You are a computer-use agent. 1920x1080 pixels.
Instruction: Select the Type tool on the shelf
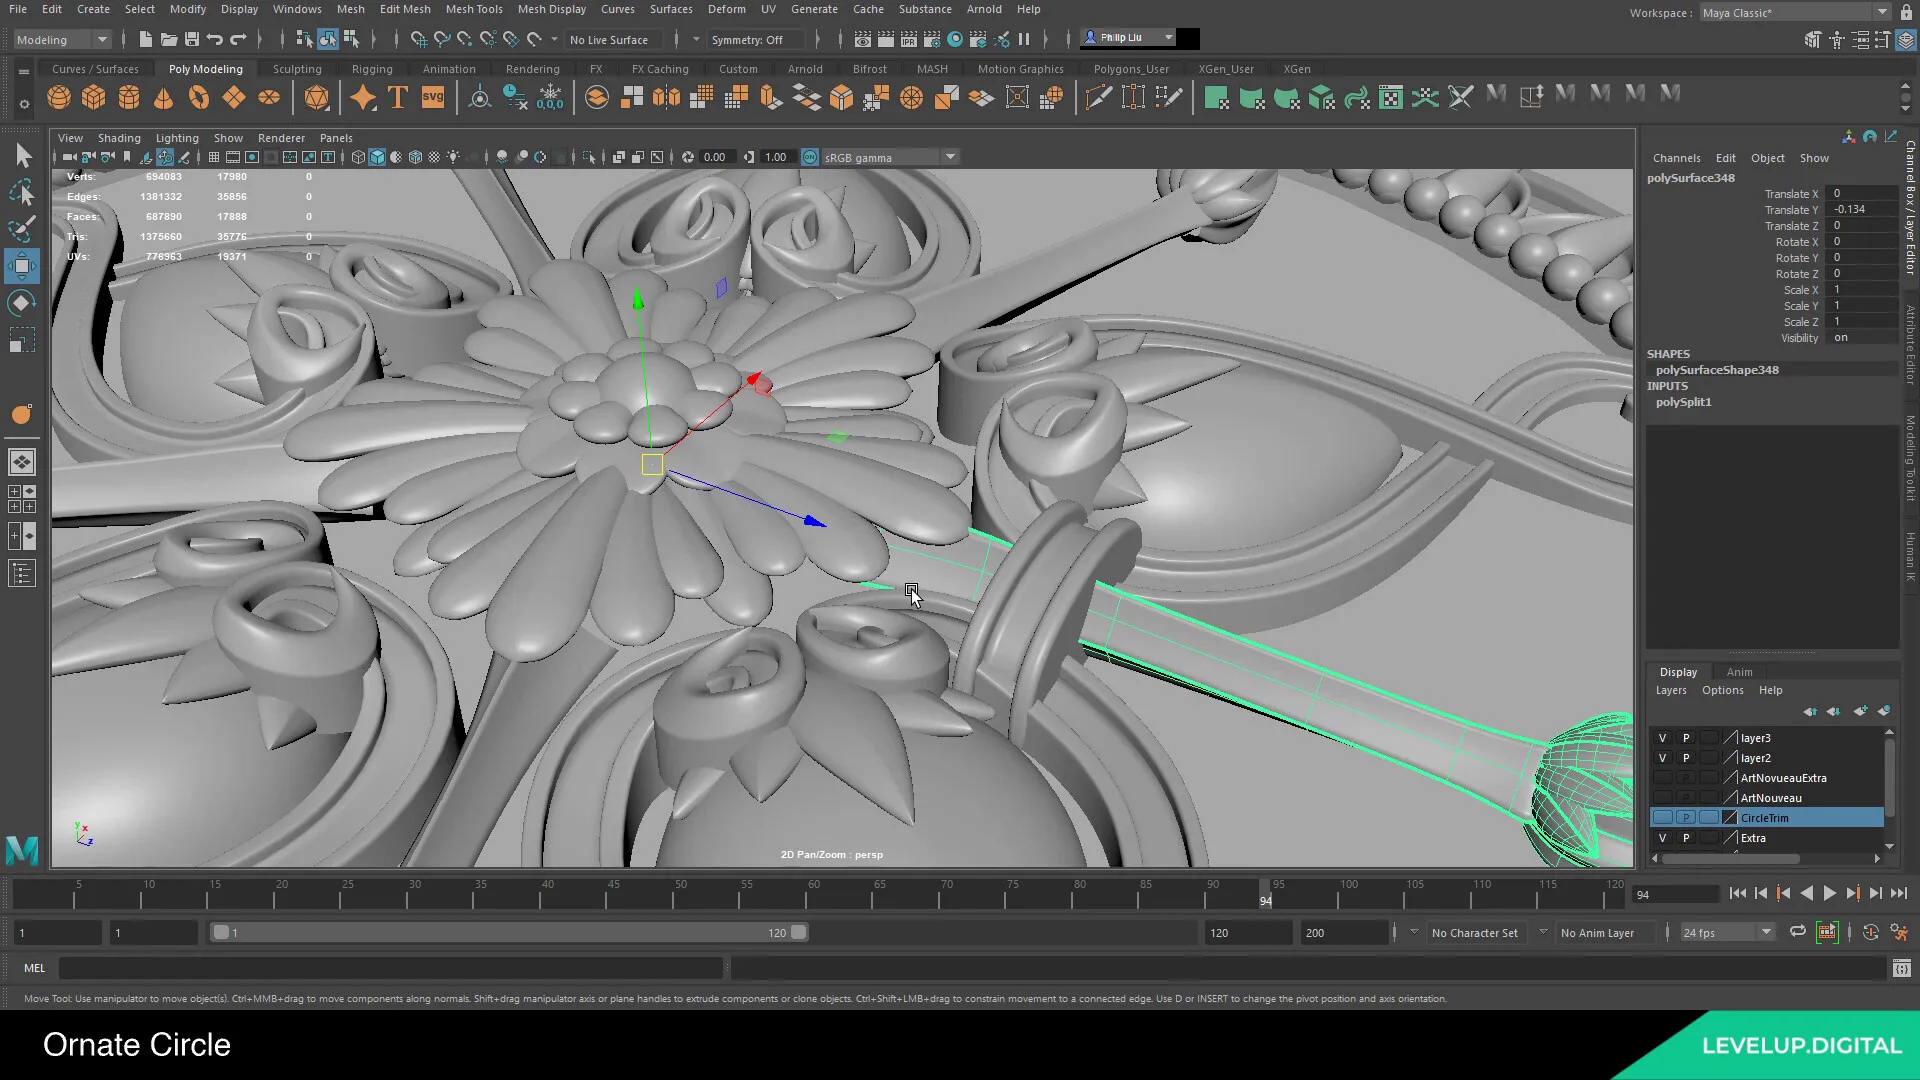tap(397, 97)
